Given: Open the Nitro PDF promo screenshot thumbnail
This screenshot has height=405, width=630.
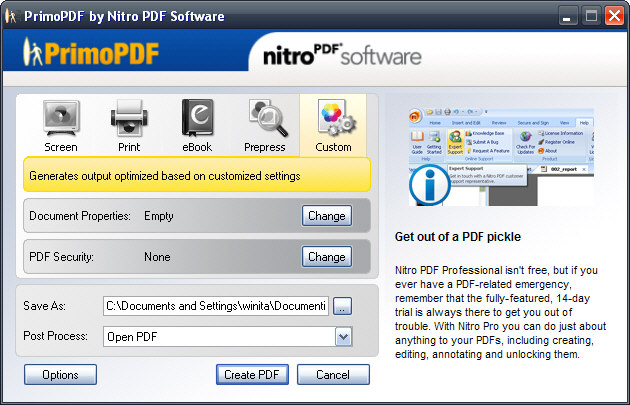Looking at the screenshot, I should pyautogui.click(x=501, y=157).
